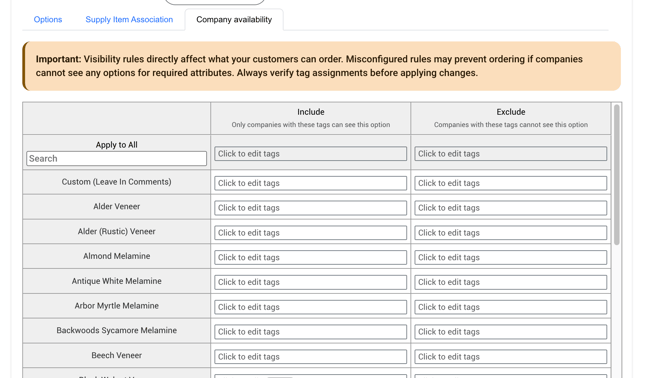Click the 'Include' column header
670x378 pixels.
[x=311, y=112]
